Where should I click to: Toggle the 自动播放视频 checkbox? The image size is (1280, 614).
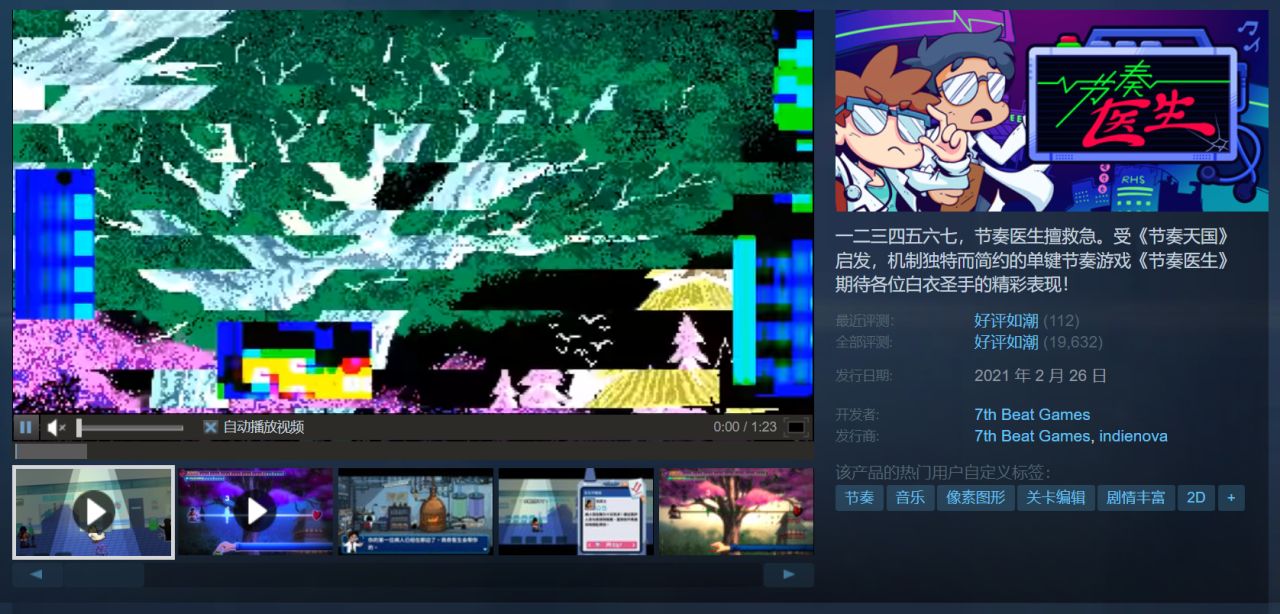pos(210,427)
